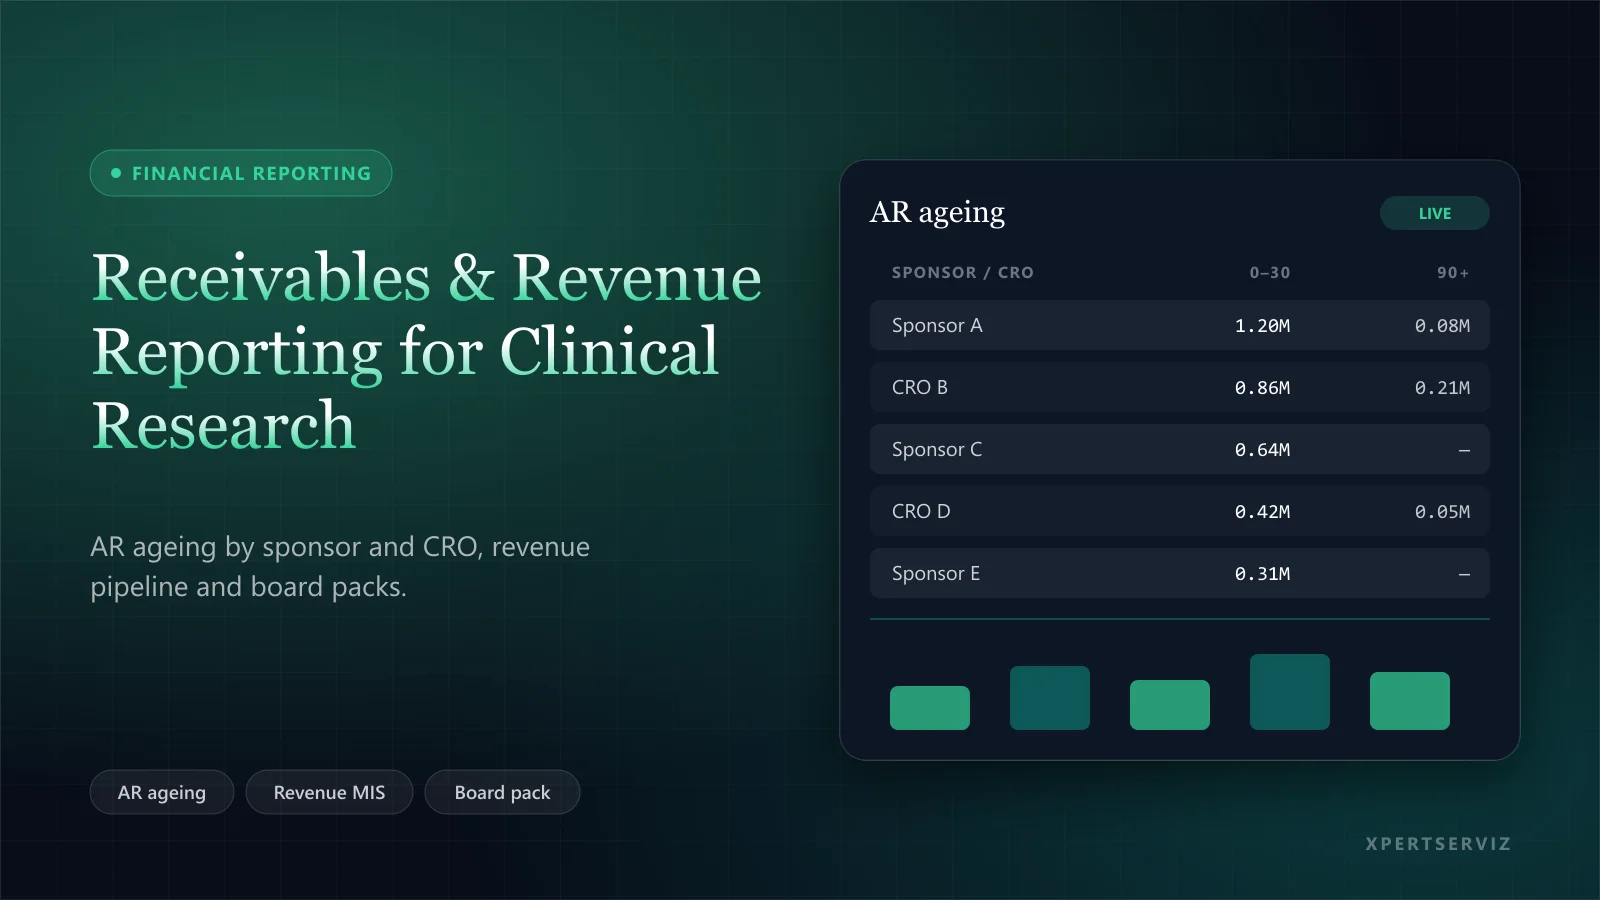Select the Sponsor C row label
This screenshot has height=900, width=1600.
tap(937, 449)
